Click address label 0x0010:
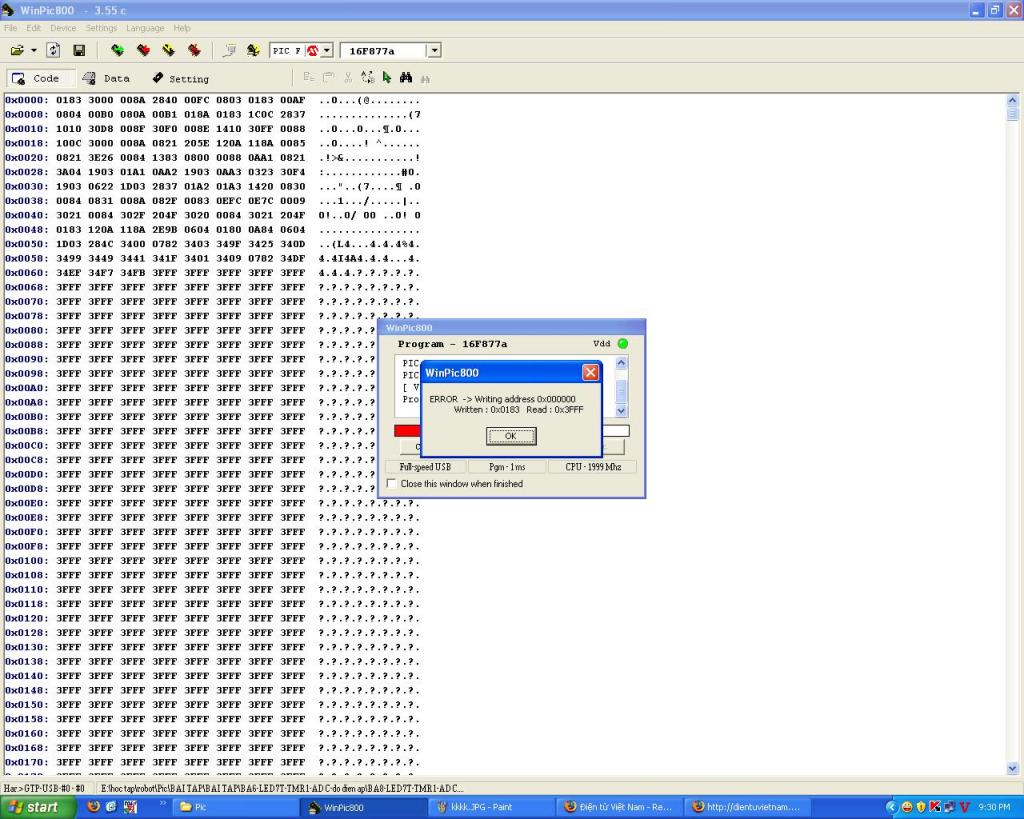Screen dimensions: 1024x819 [x=27, y=129]
